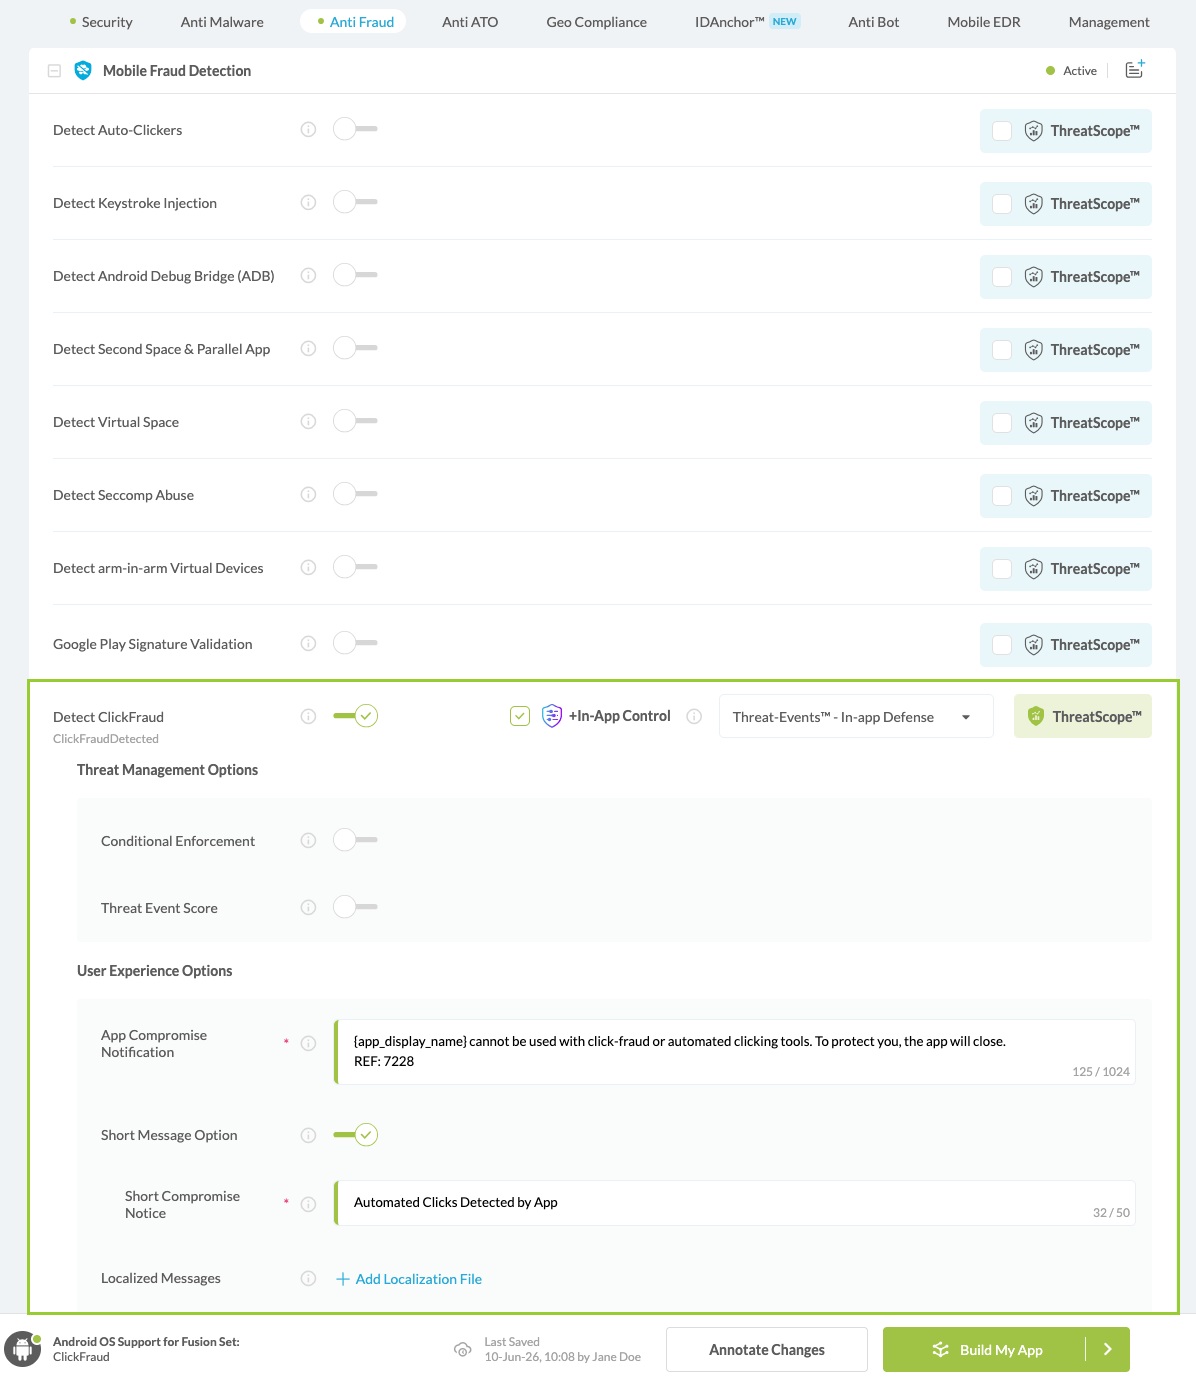Turn off Short Message Option toggle
The width and height of the screenshot is (1196, 1382).
pos(355,1135)
